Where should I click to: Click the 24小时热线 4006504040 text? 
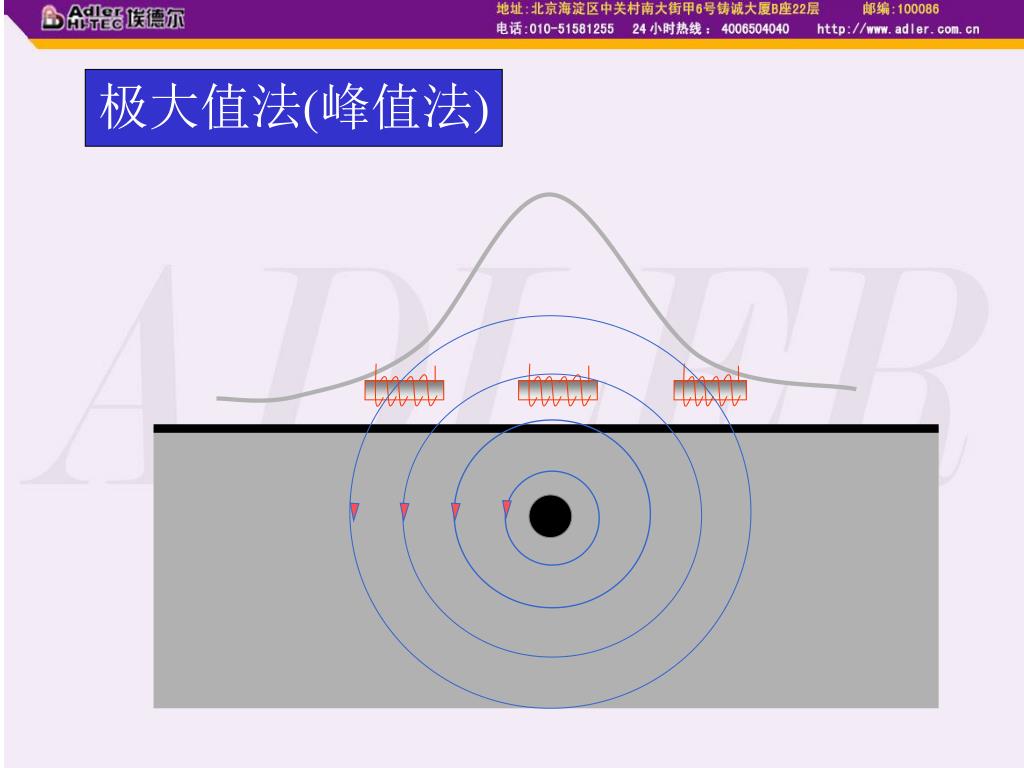711,29
